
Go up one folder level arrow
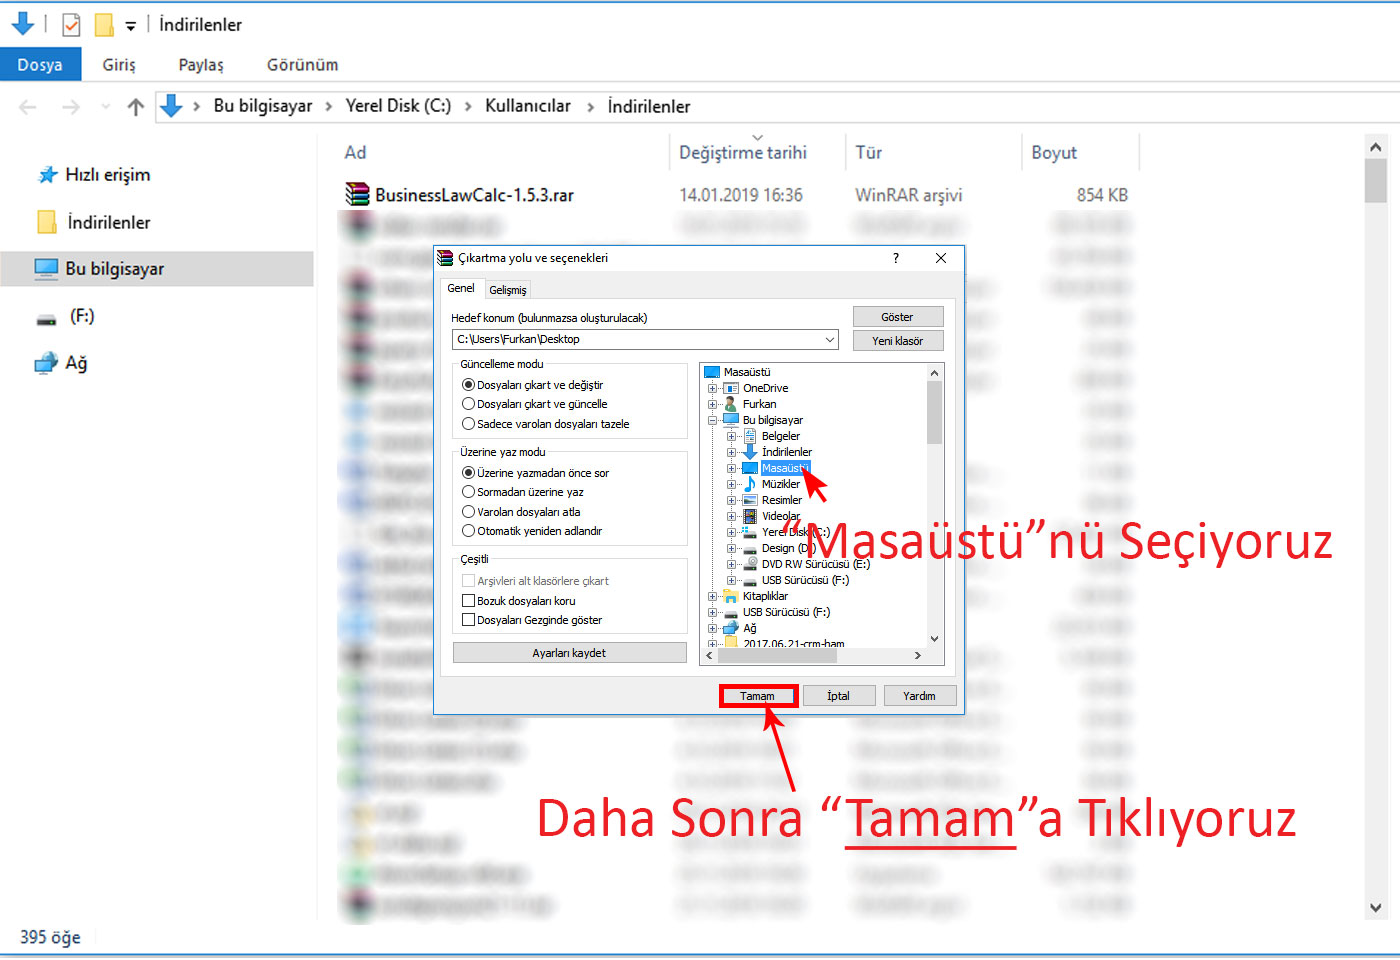tap(136, 106)
